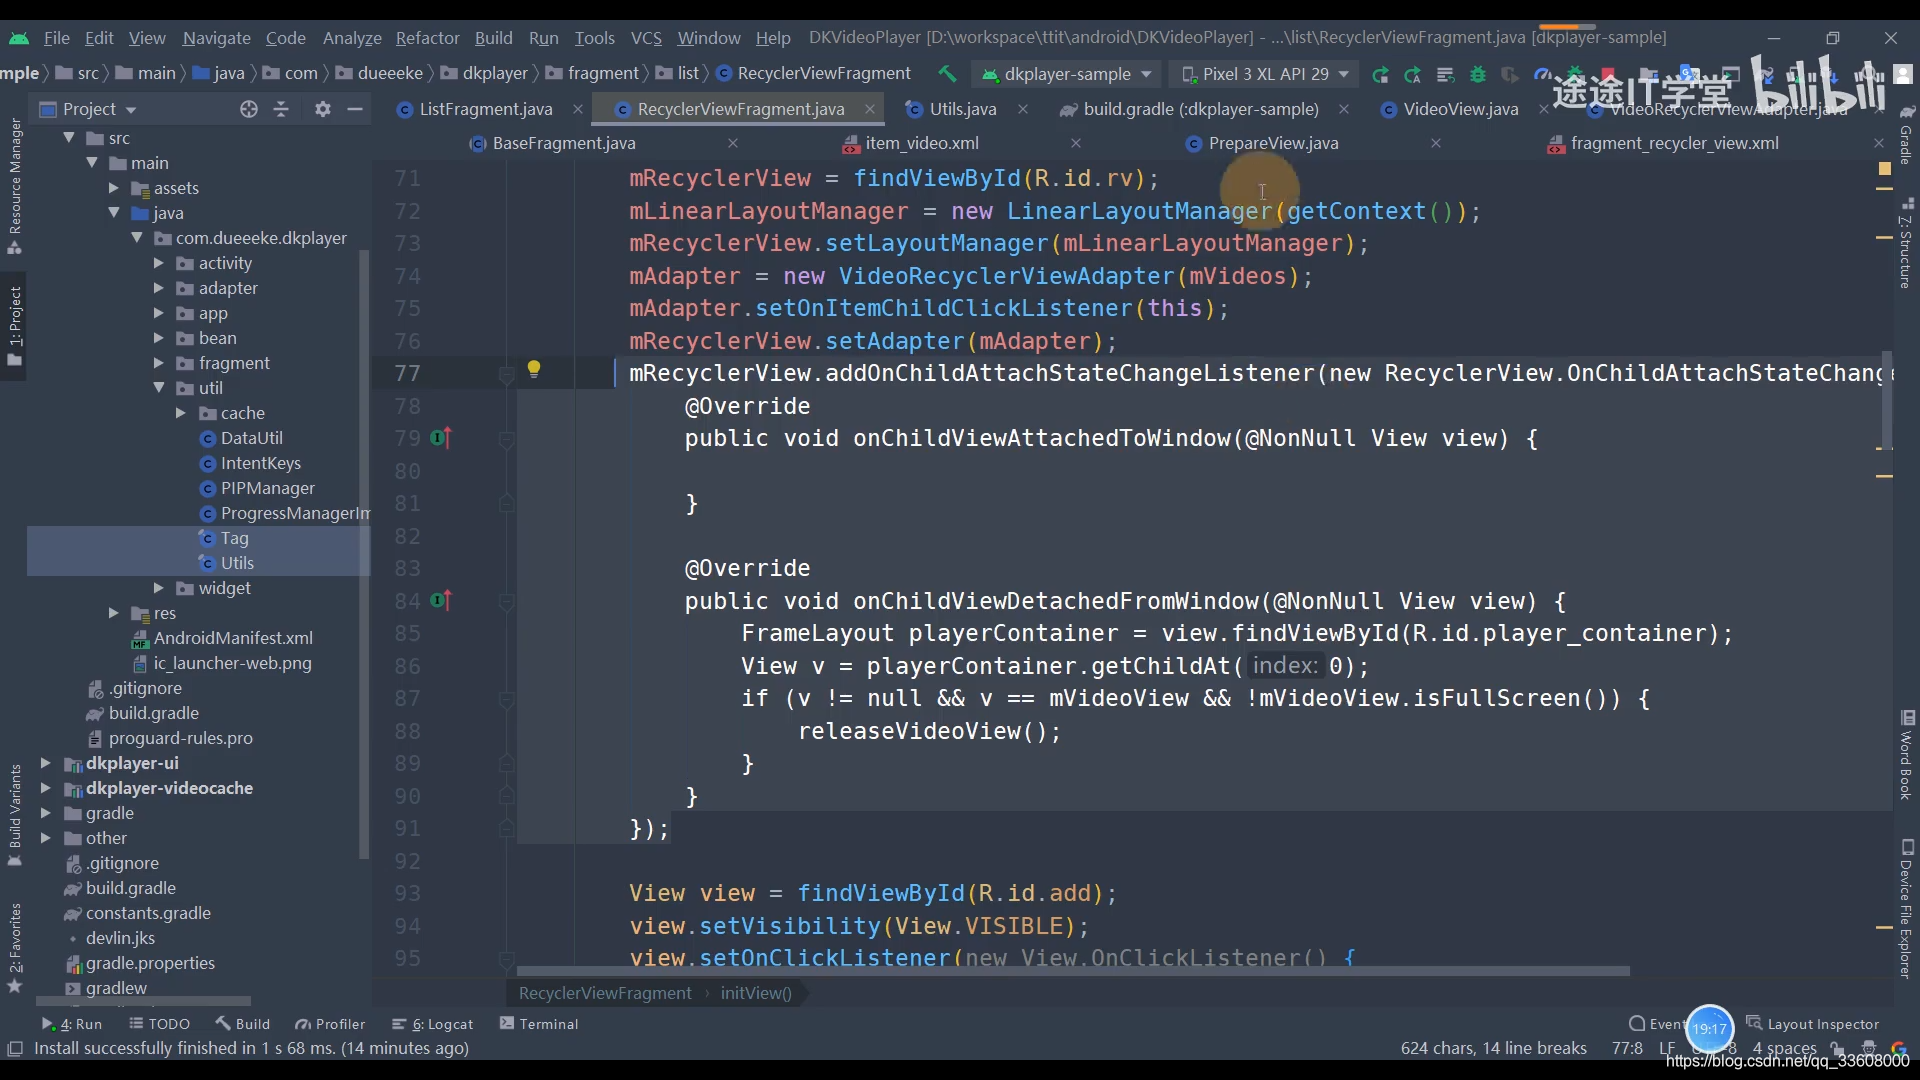Screen dimensions: 1920x1080
Task: Open the Pixel 3 XL API 29 device dropdown
Action: [x=1265, y=74]
